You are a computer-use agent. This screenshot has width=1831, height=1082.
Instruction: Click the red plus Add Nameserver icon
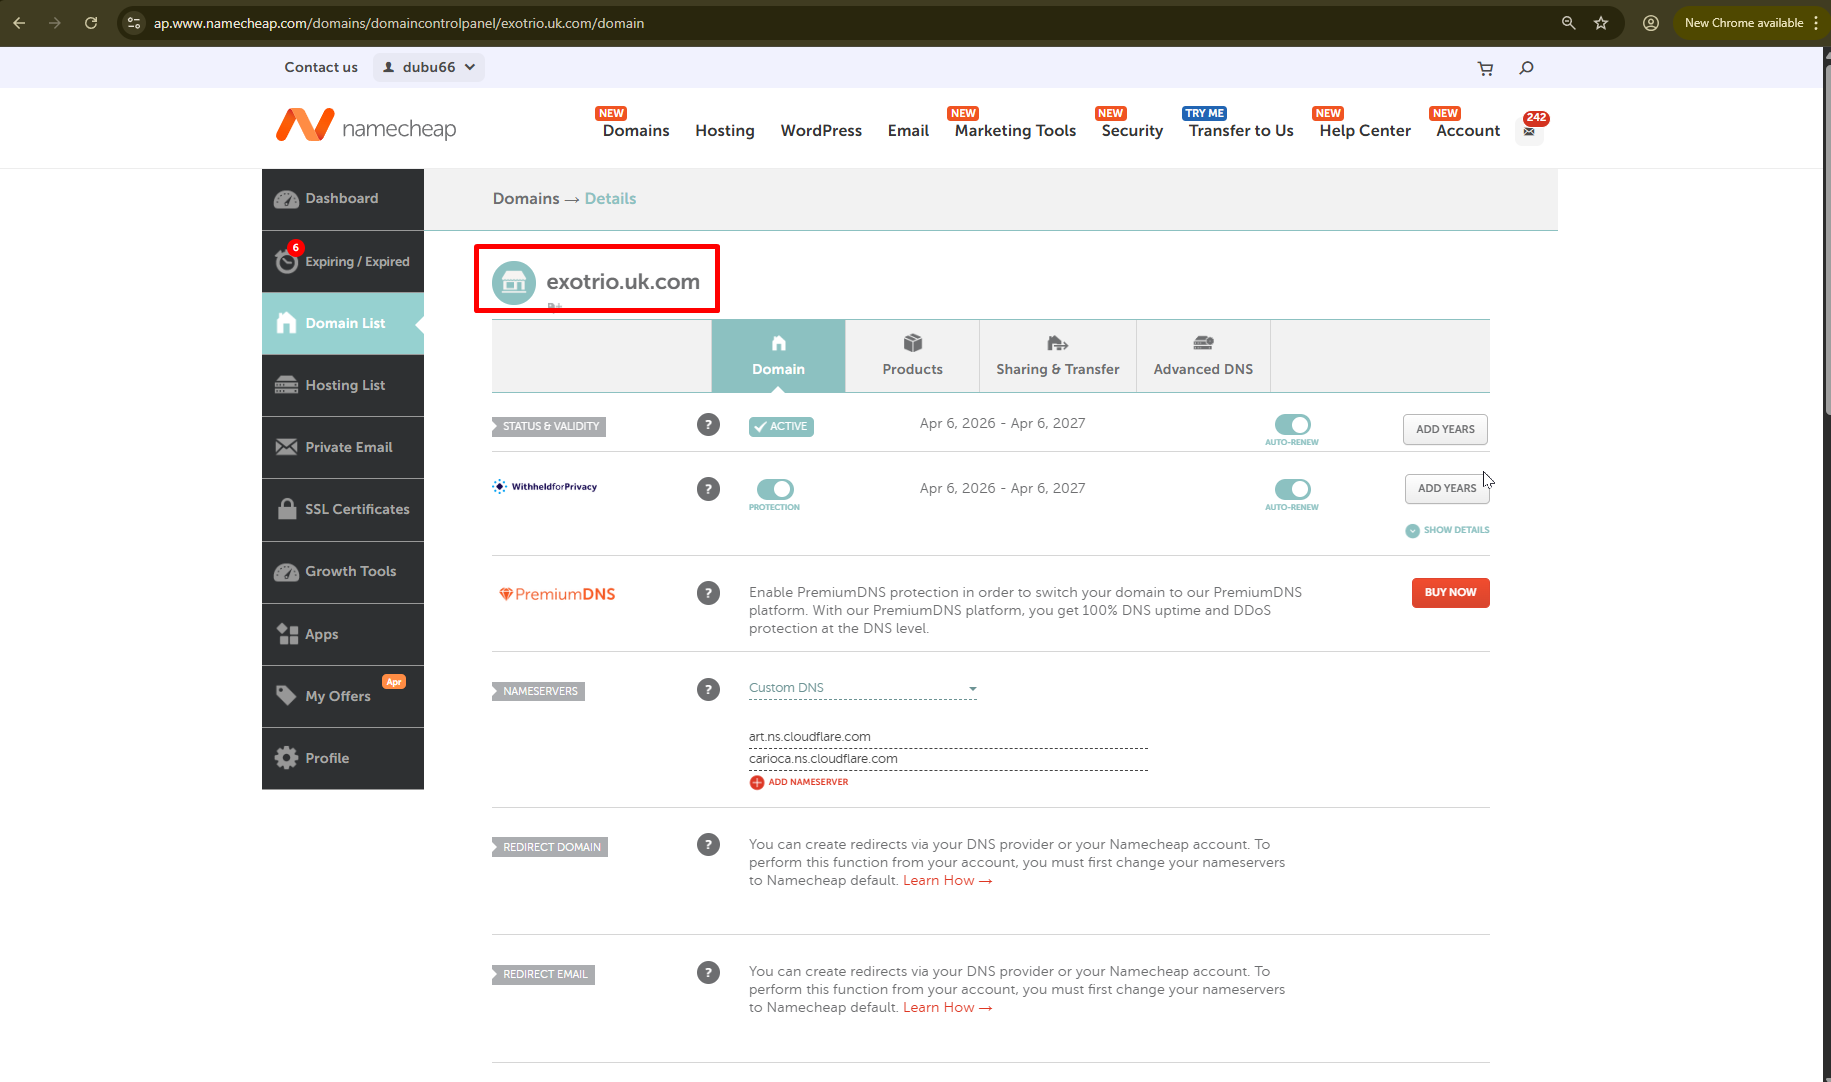pos(757,782)
